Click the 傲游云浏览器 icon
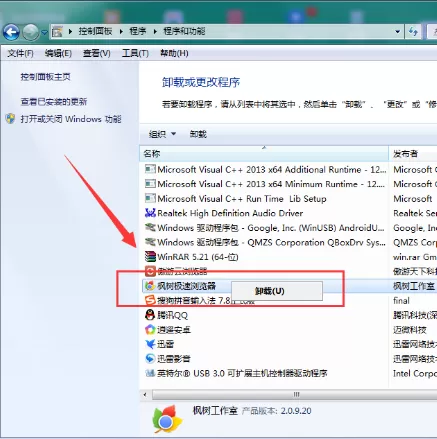The width and height of the screenshot is (437, 439). (x=150, y=271)
